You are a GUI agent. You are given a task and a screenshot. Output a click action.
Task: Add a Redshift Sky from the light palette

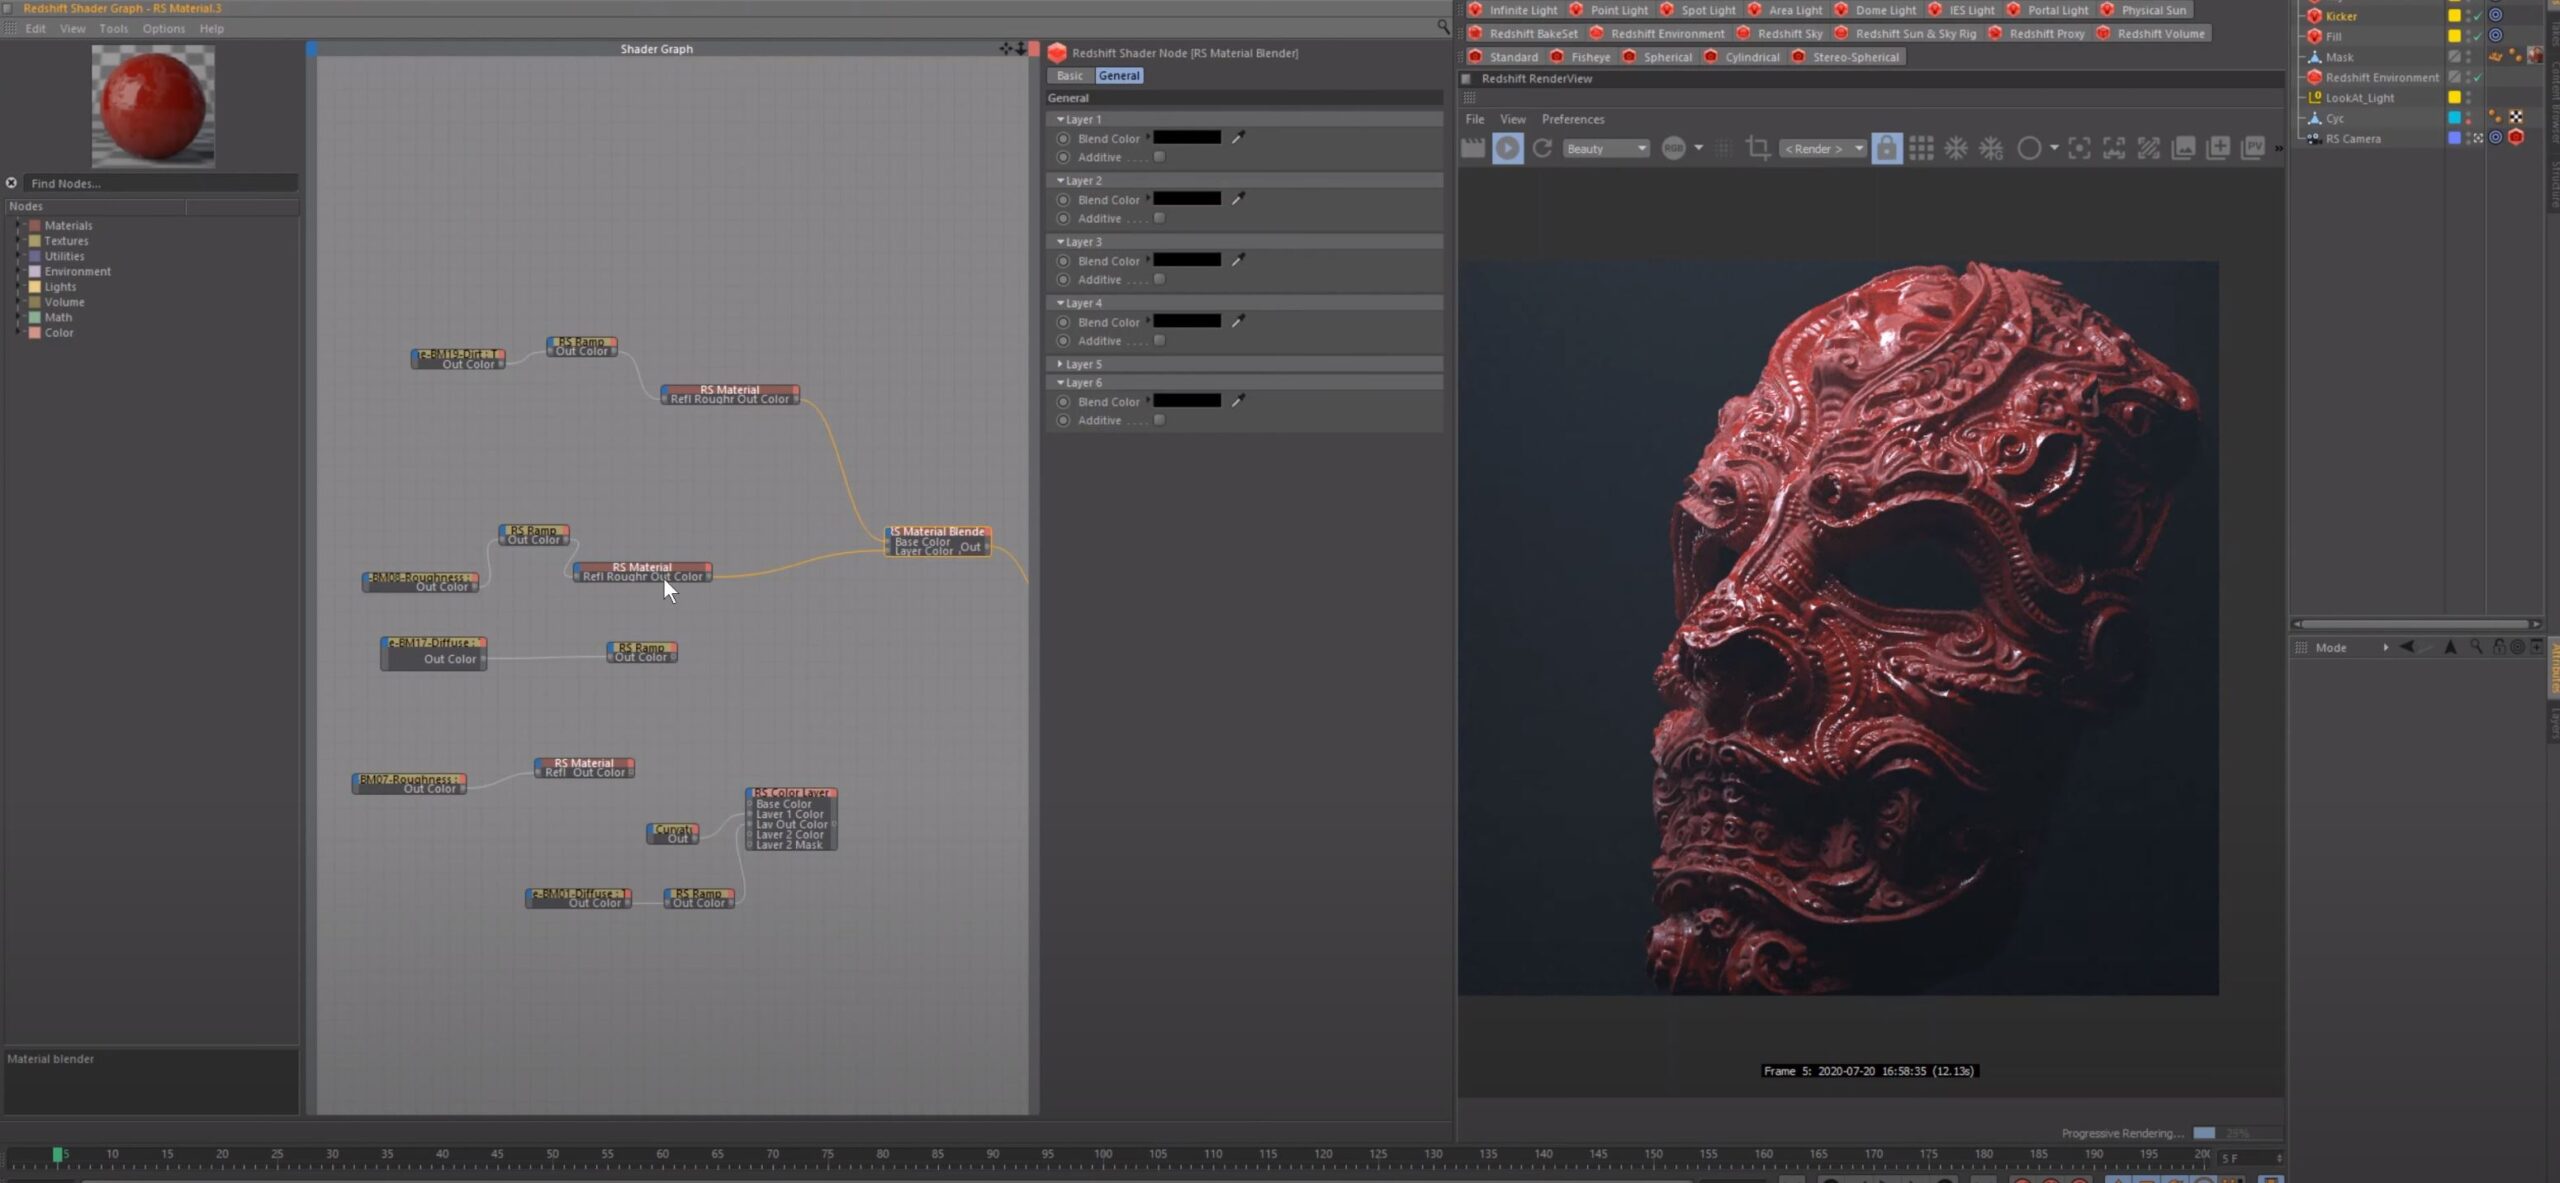pyautogui.click(x=1784, y=33)
